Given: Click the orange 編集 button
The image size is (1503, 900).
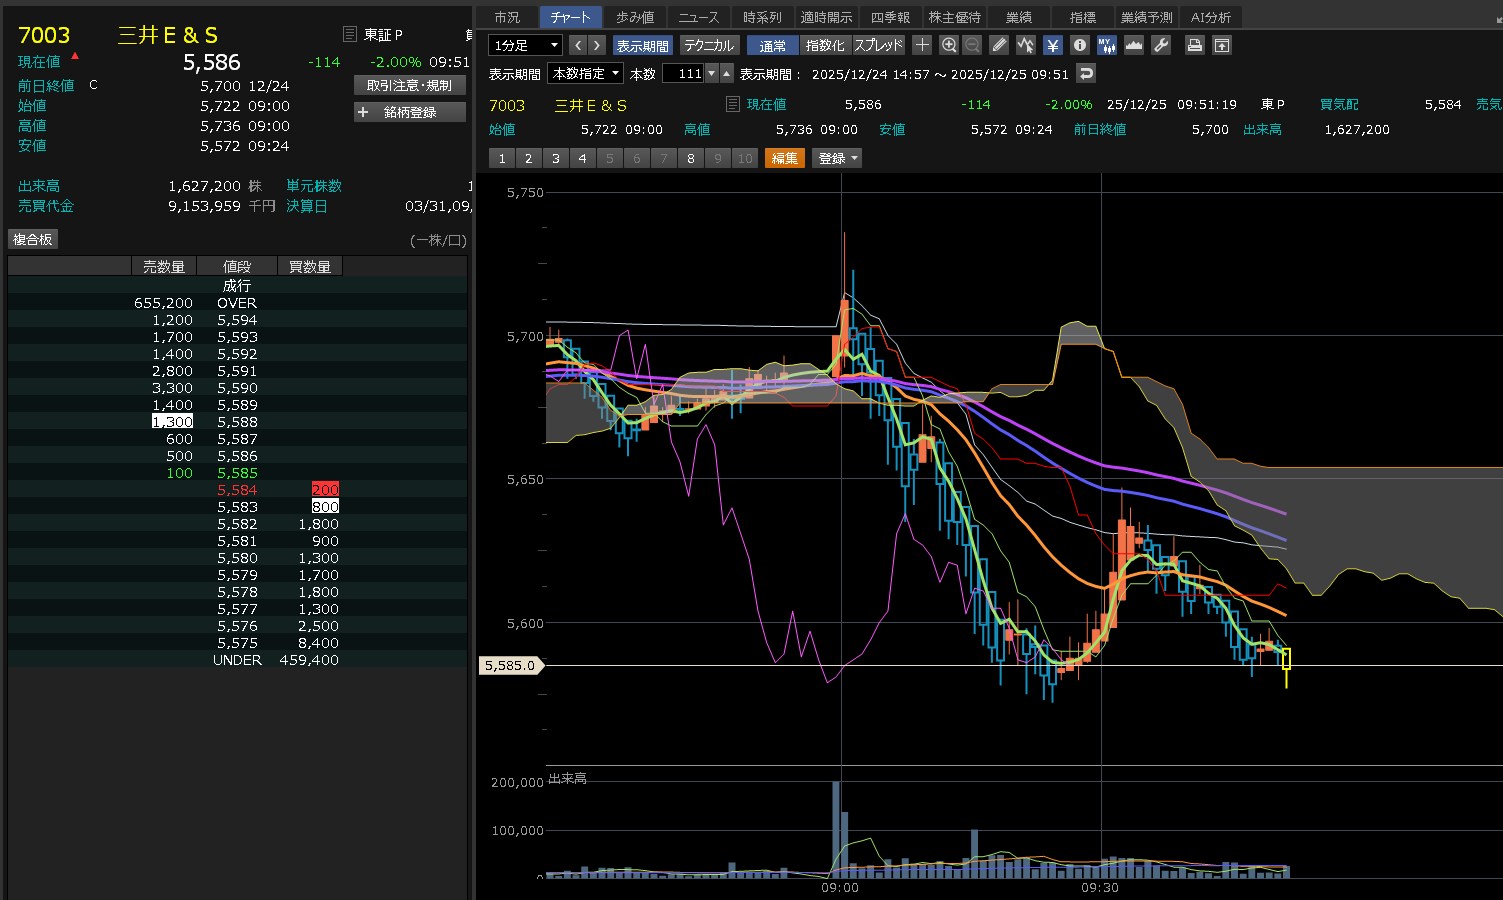Looking at the screenshot, I should coord(785,158).
